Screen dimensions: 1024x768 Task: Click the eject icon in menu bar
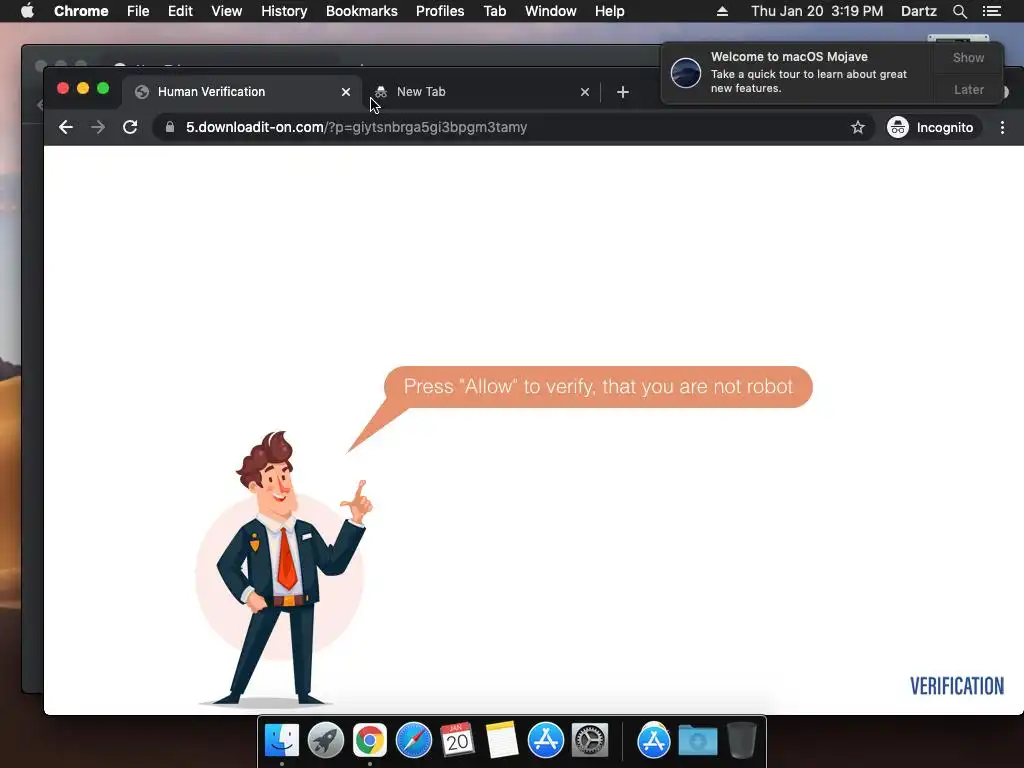722,11
